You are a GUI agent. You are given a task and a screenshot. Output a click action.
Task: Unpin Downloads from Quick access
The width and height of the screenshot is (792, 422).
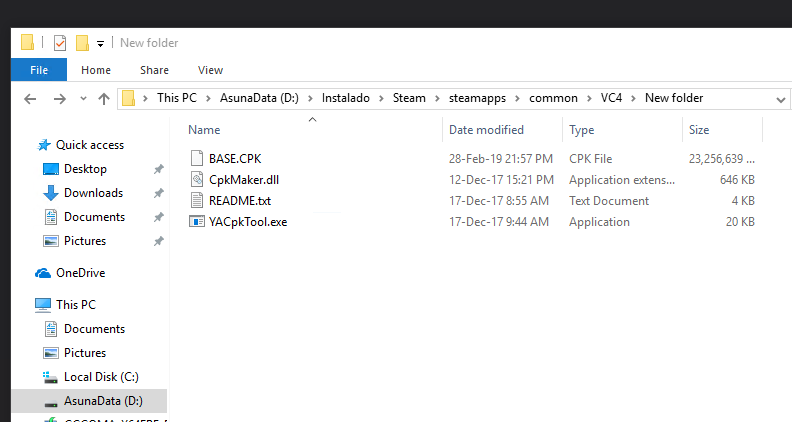(158, 193)
